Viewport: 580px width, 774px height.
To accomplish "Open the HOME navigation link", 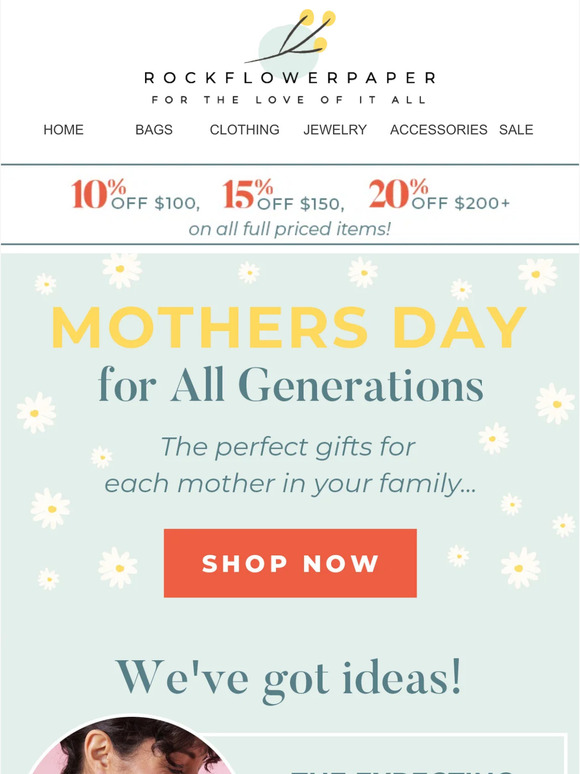I will coord(63,129).
